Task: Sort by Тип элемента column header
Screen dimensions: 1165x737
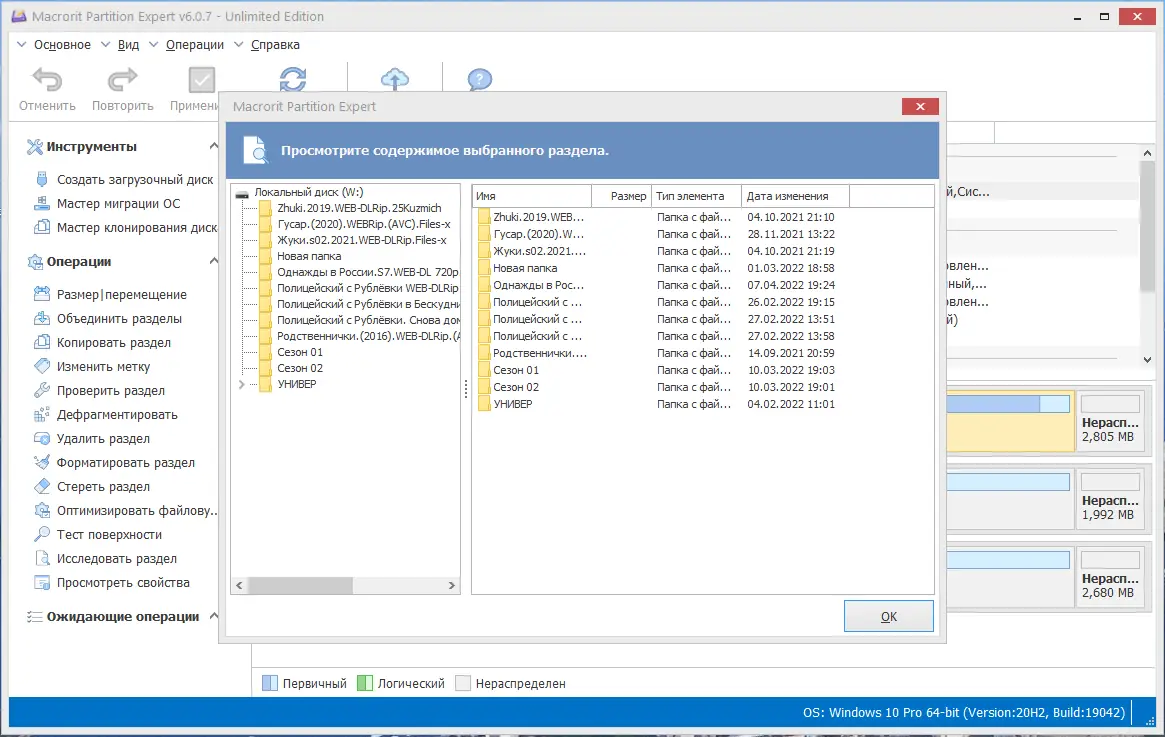Action: (696, 196)
